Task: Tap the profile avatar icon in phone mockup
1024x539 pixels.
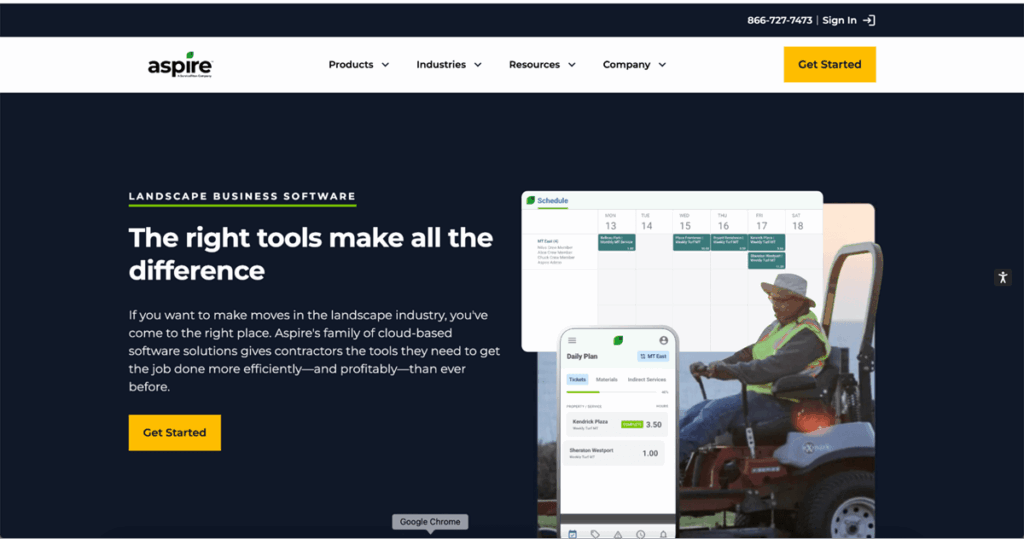Action: click(x=663, y=341)
